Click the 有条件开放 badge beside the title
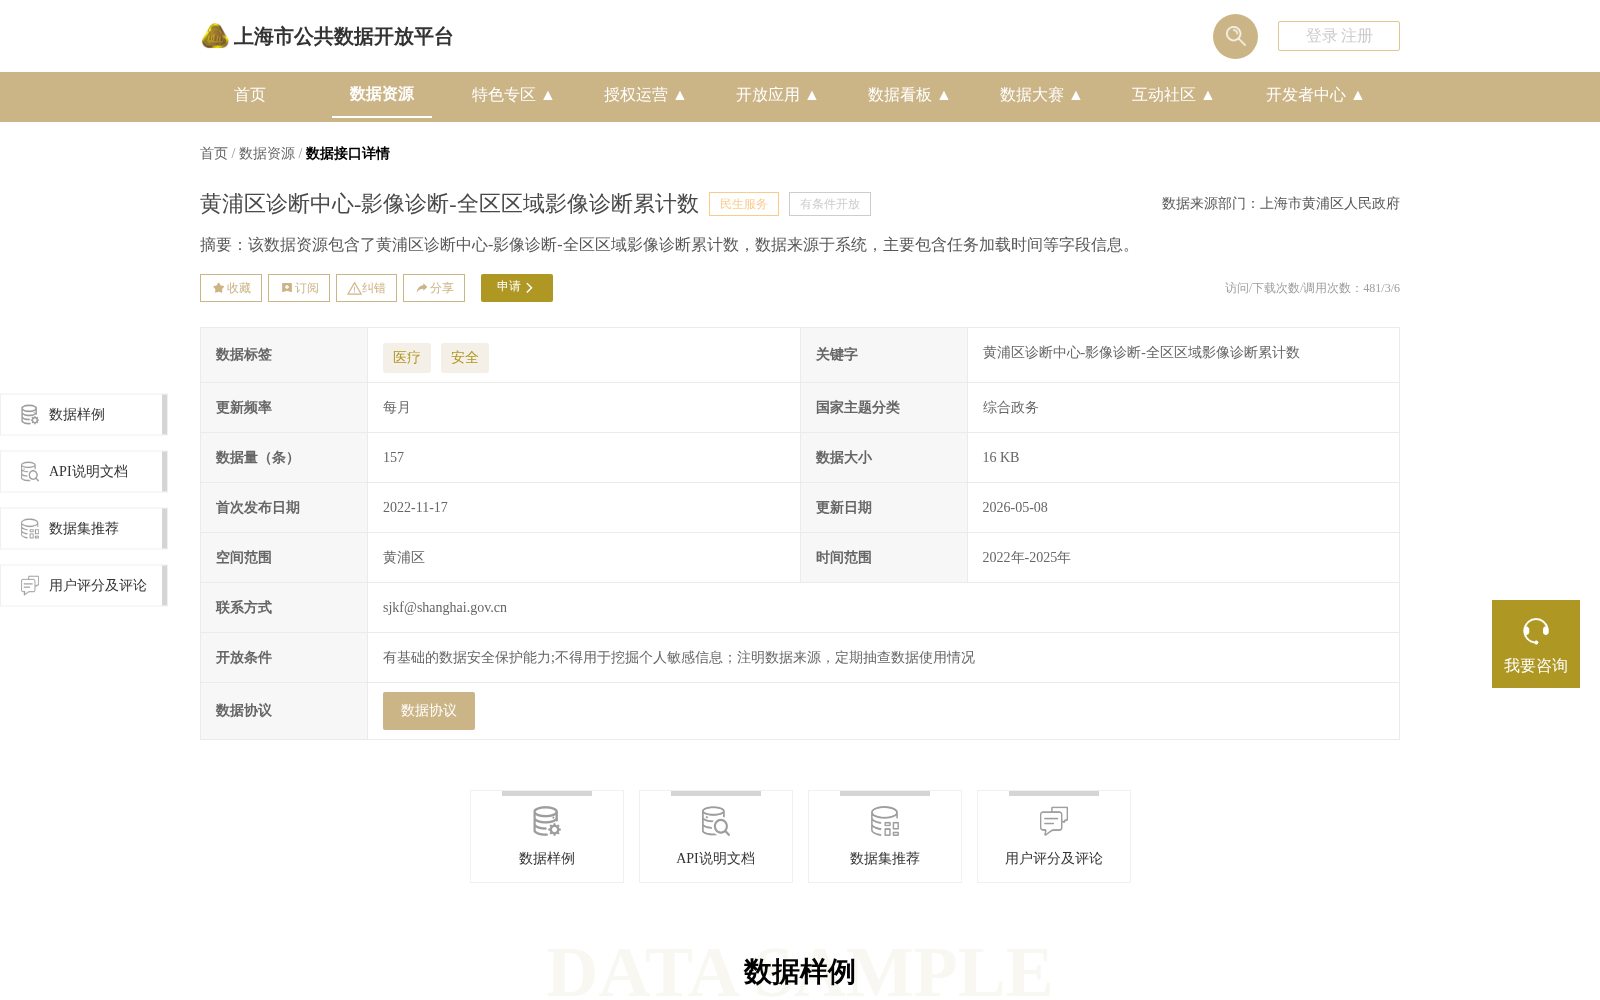The image size is (1600, 1000). coord(830,204)
